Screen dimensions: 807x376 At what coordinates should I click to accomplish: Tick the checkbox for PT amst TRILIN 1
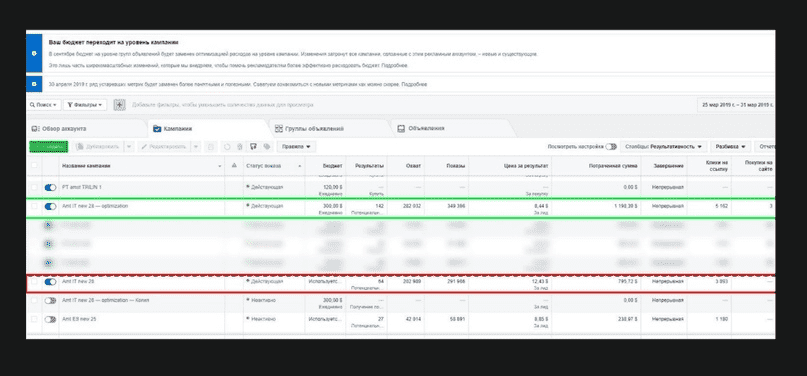(34, 187)
